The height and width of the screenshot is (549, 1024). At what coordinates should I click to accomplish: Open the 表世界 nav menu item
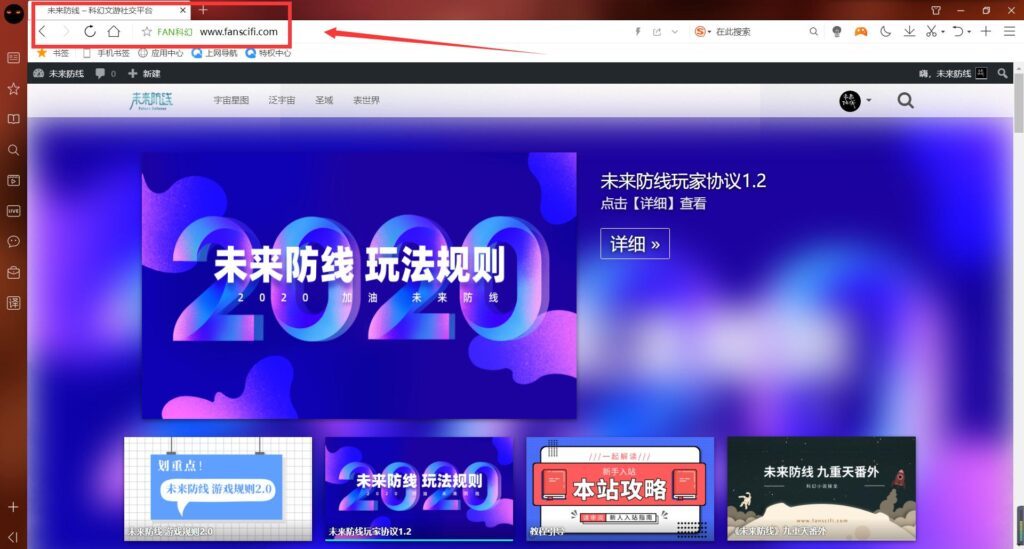point(366,100)
